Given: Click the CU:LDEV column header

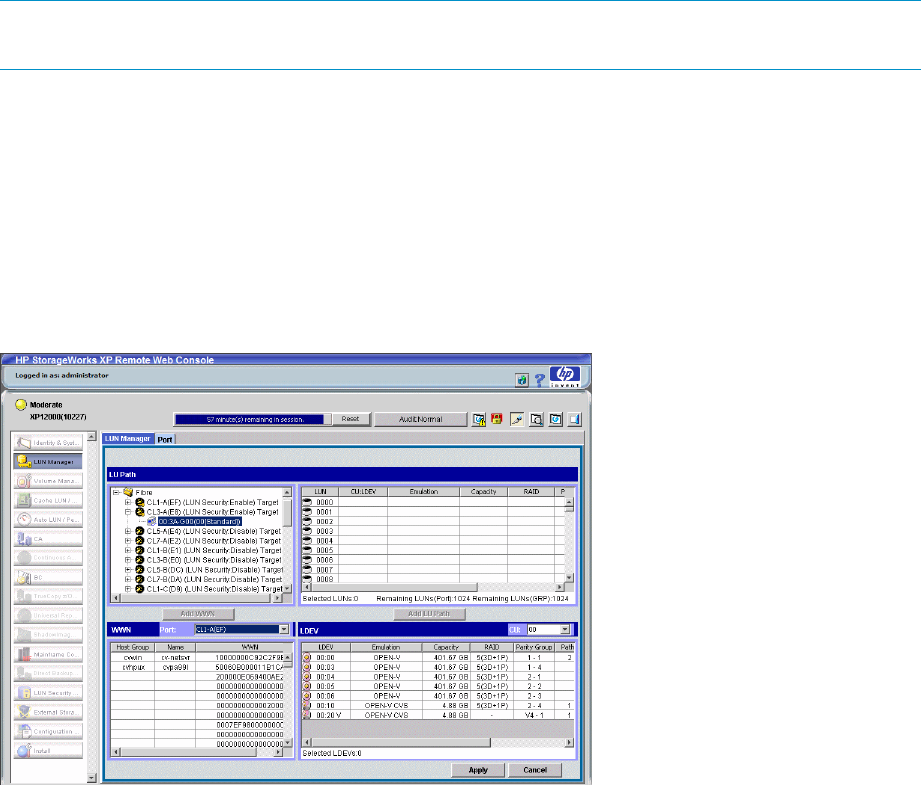Looking at the screenshot, I should (x=363, y=492).
